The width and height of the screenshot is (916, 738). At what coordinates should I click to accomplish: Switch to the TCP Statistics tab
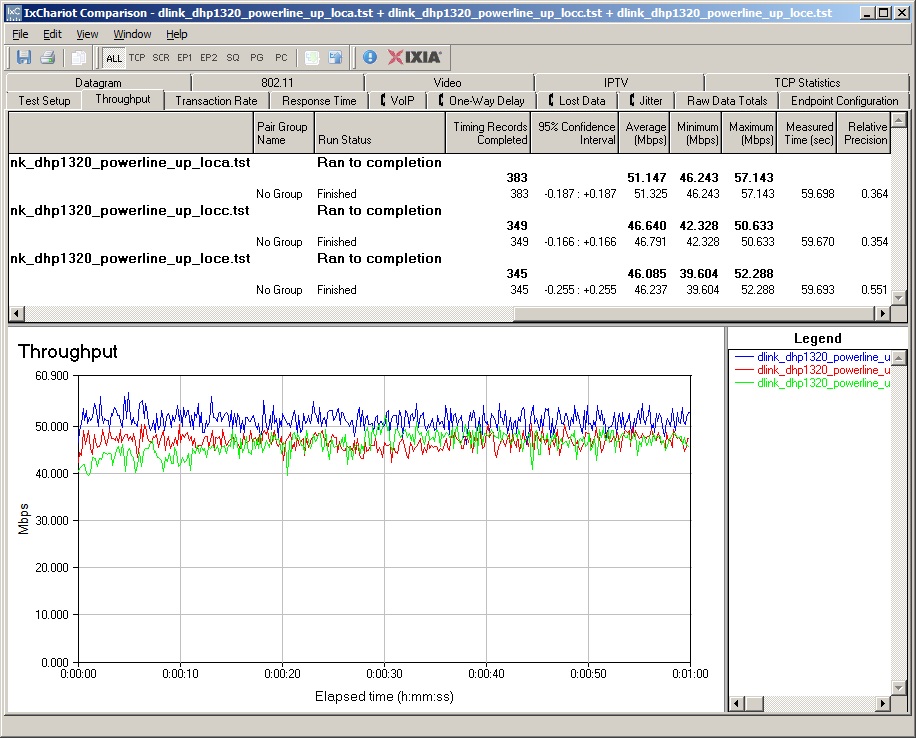[807, 82]
